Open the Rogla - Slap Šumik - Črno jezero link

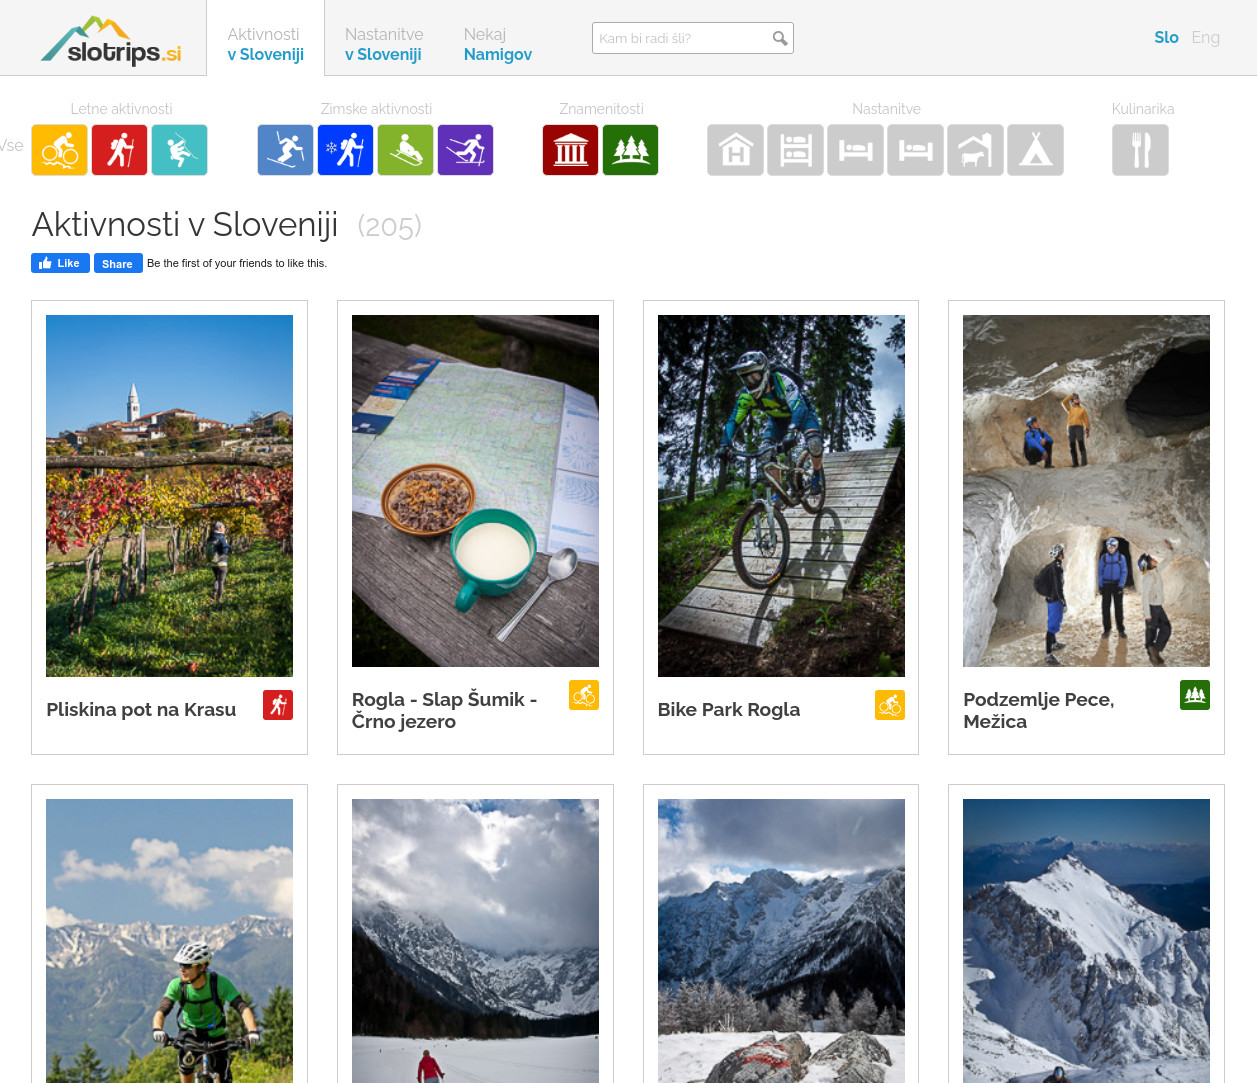coord(445,710)
